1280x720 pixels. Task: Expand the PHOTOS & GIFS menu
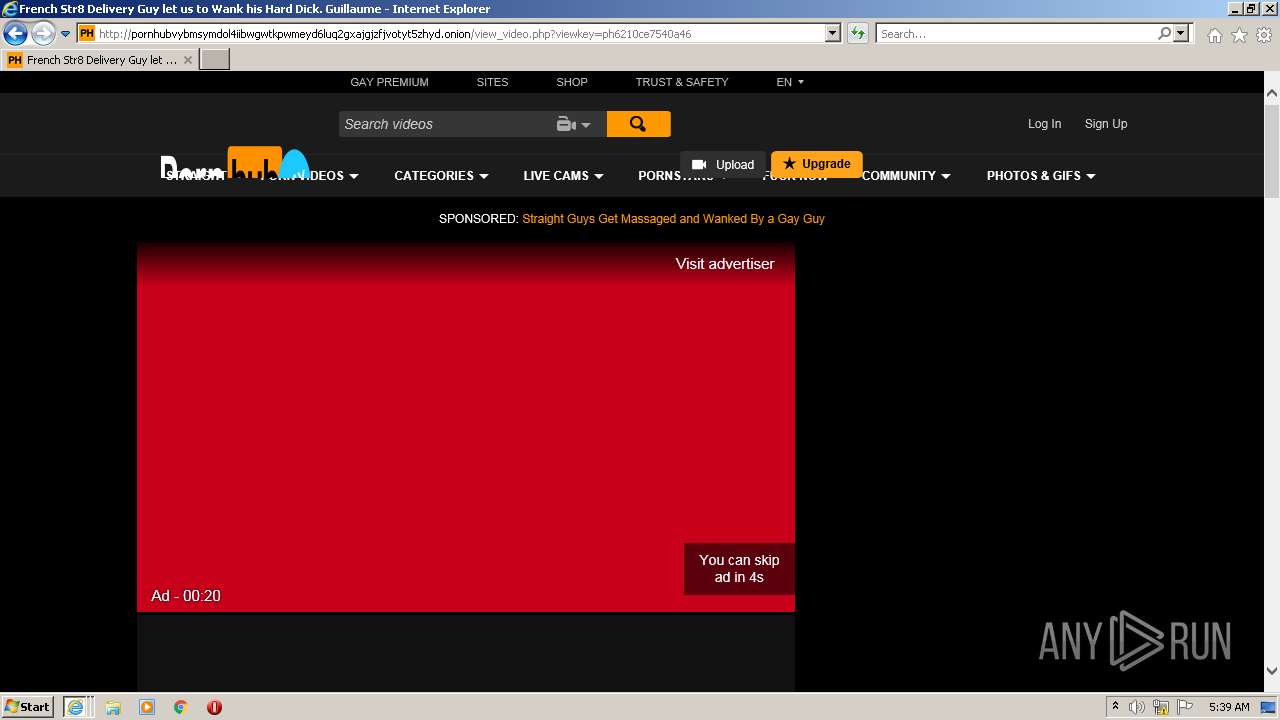pos(1041,176)
